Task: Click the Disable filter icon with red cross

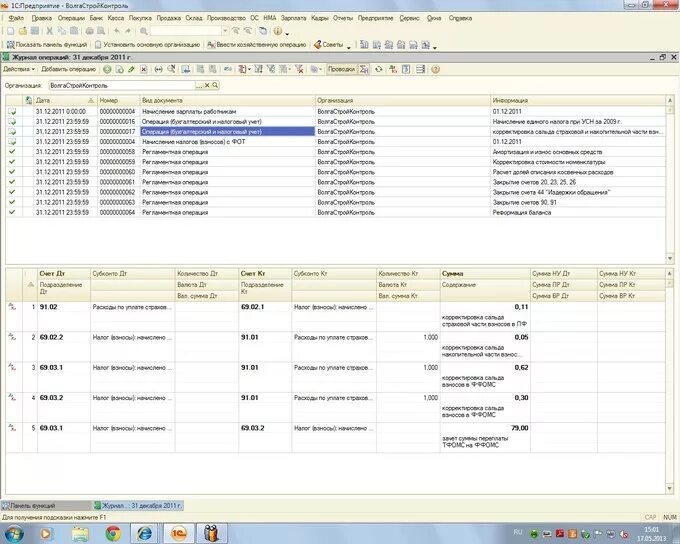Action: 299,69
